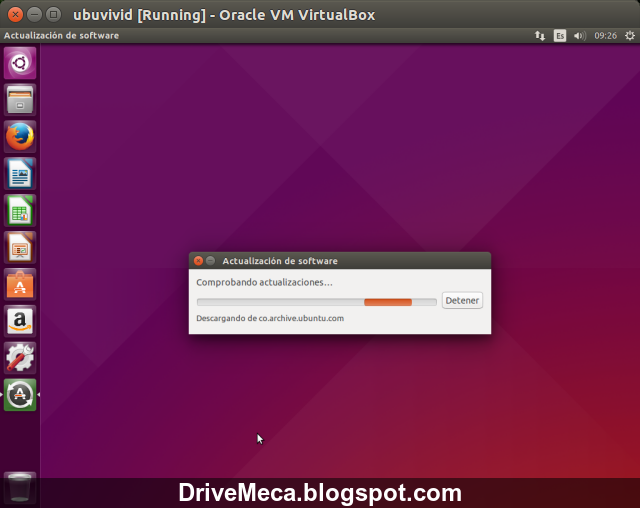Open LibreOffice Writer from launcher
The height and width of the screenshot is (508, 640).
(20, 173)
